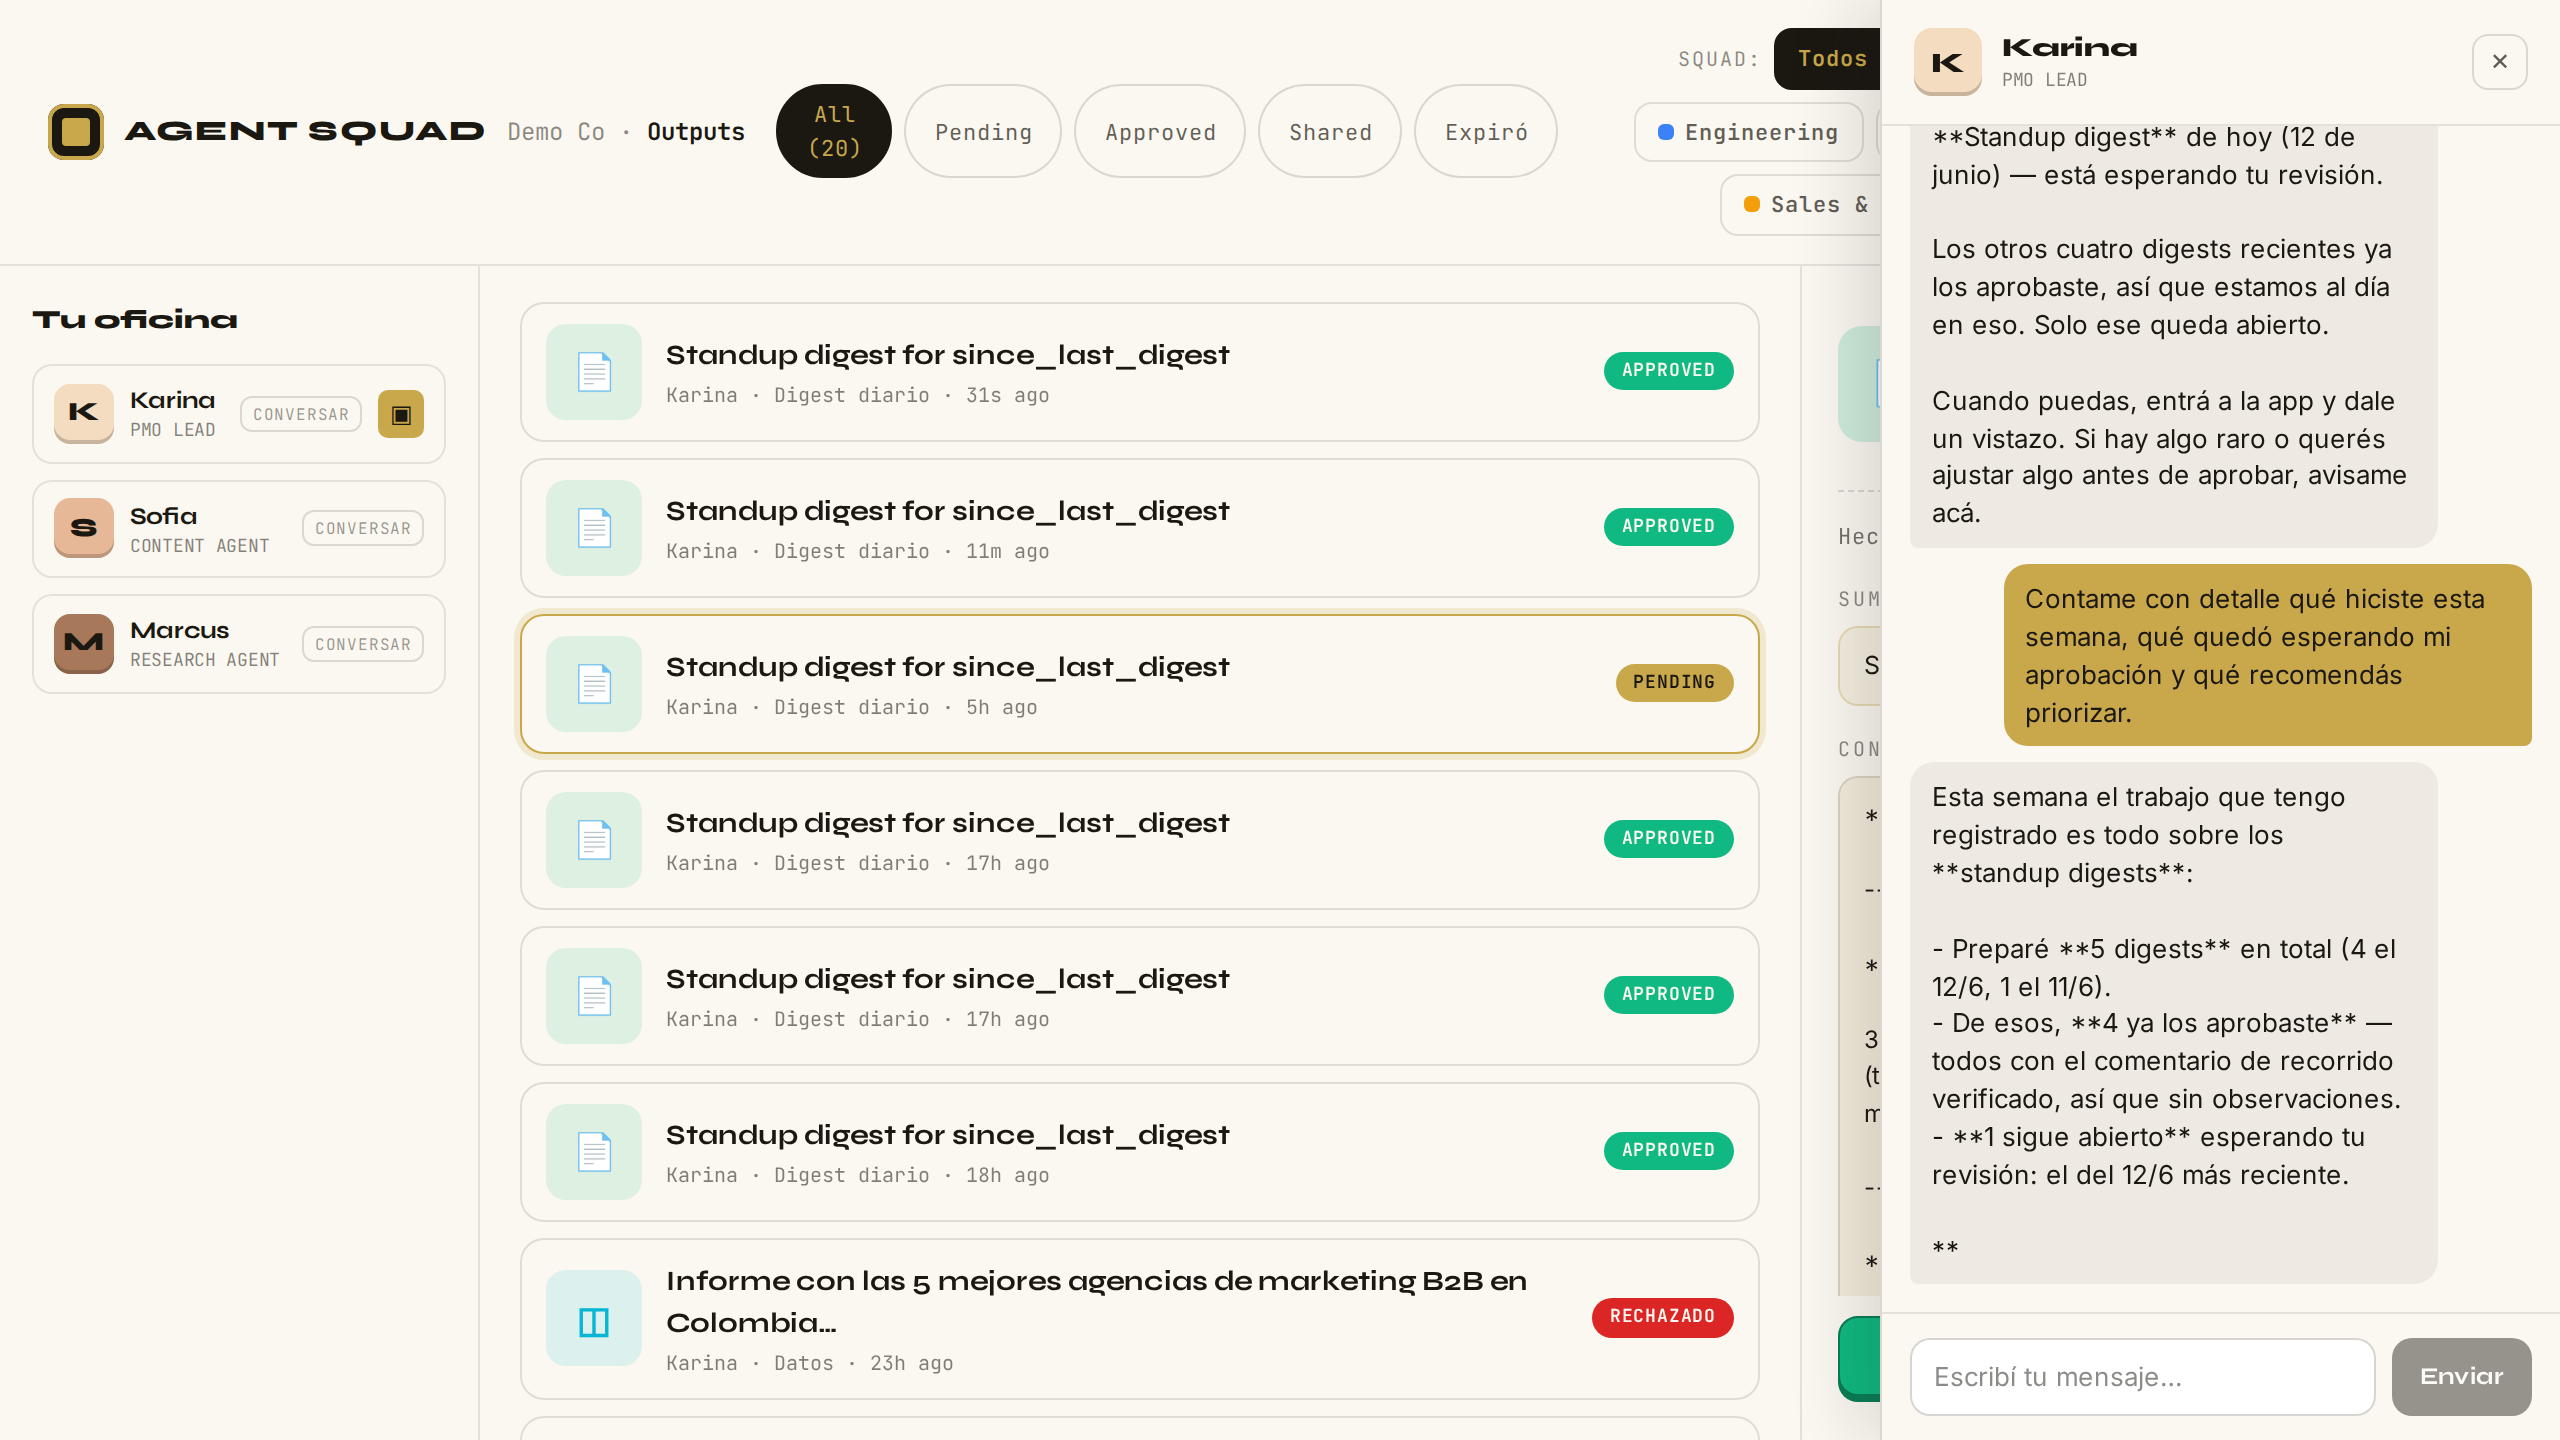Open the digest titled 11m ago

coord(1140,528)
